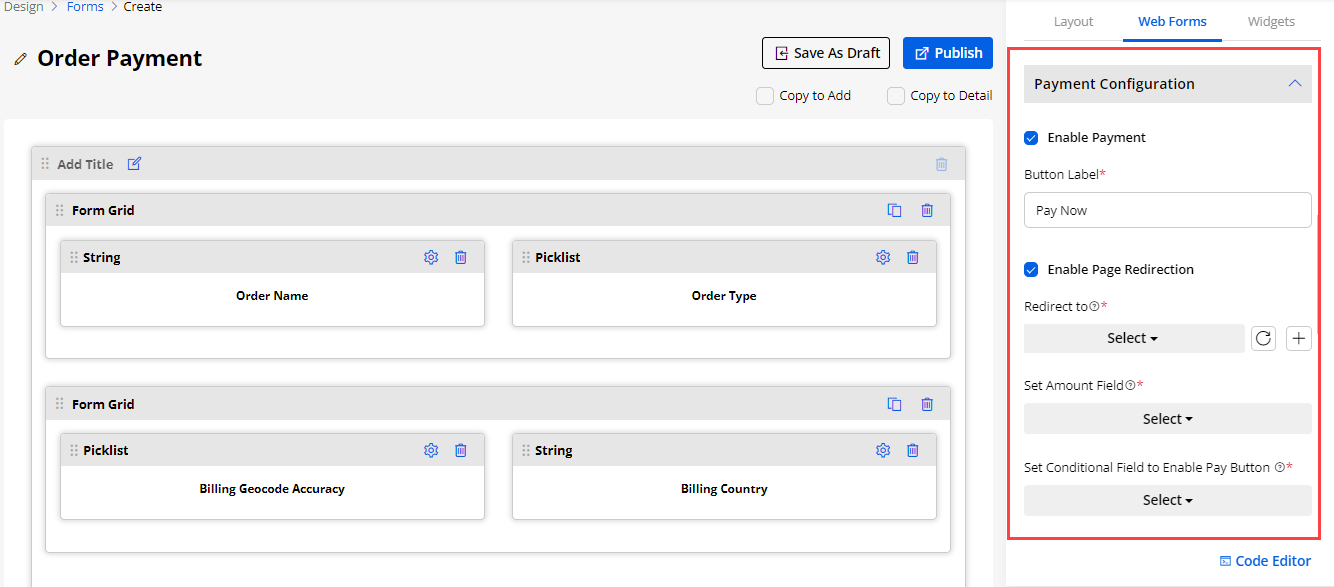Open the Redirect to Select dropdown
This screenshot has width=1334, height=587.
pos(1133,338)
